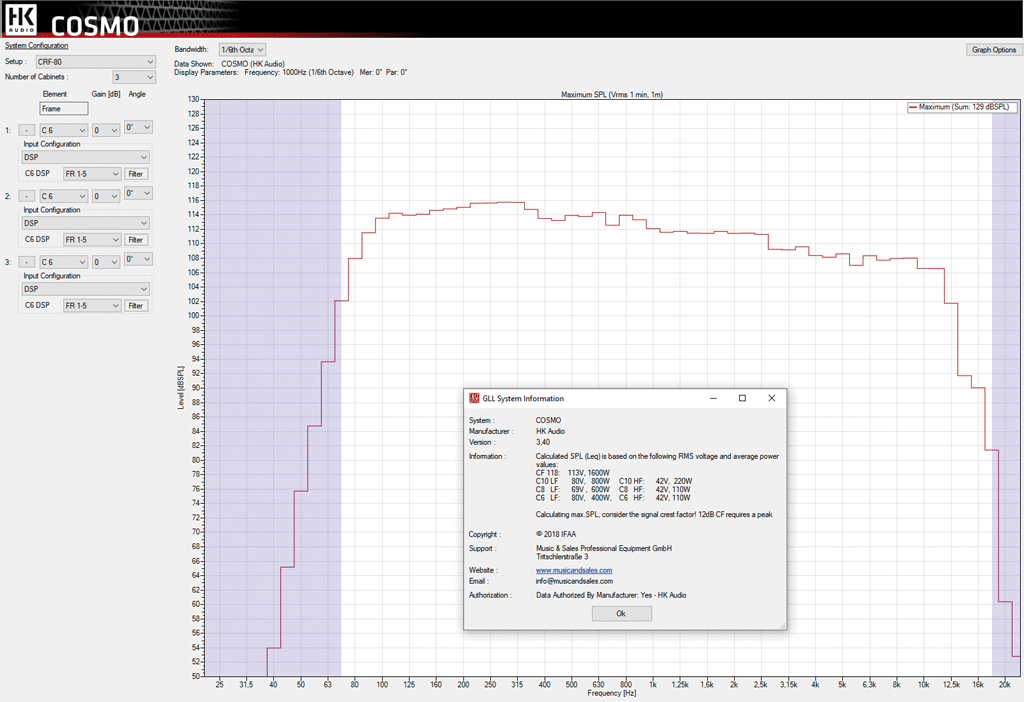Open the Number of Cabinets dropdown
This screenshot has width=1024, height=702.
click(x=134, y=77)
